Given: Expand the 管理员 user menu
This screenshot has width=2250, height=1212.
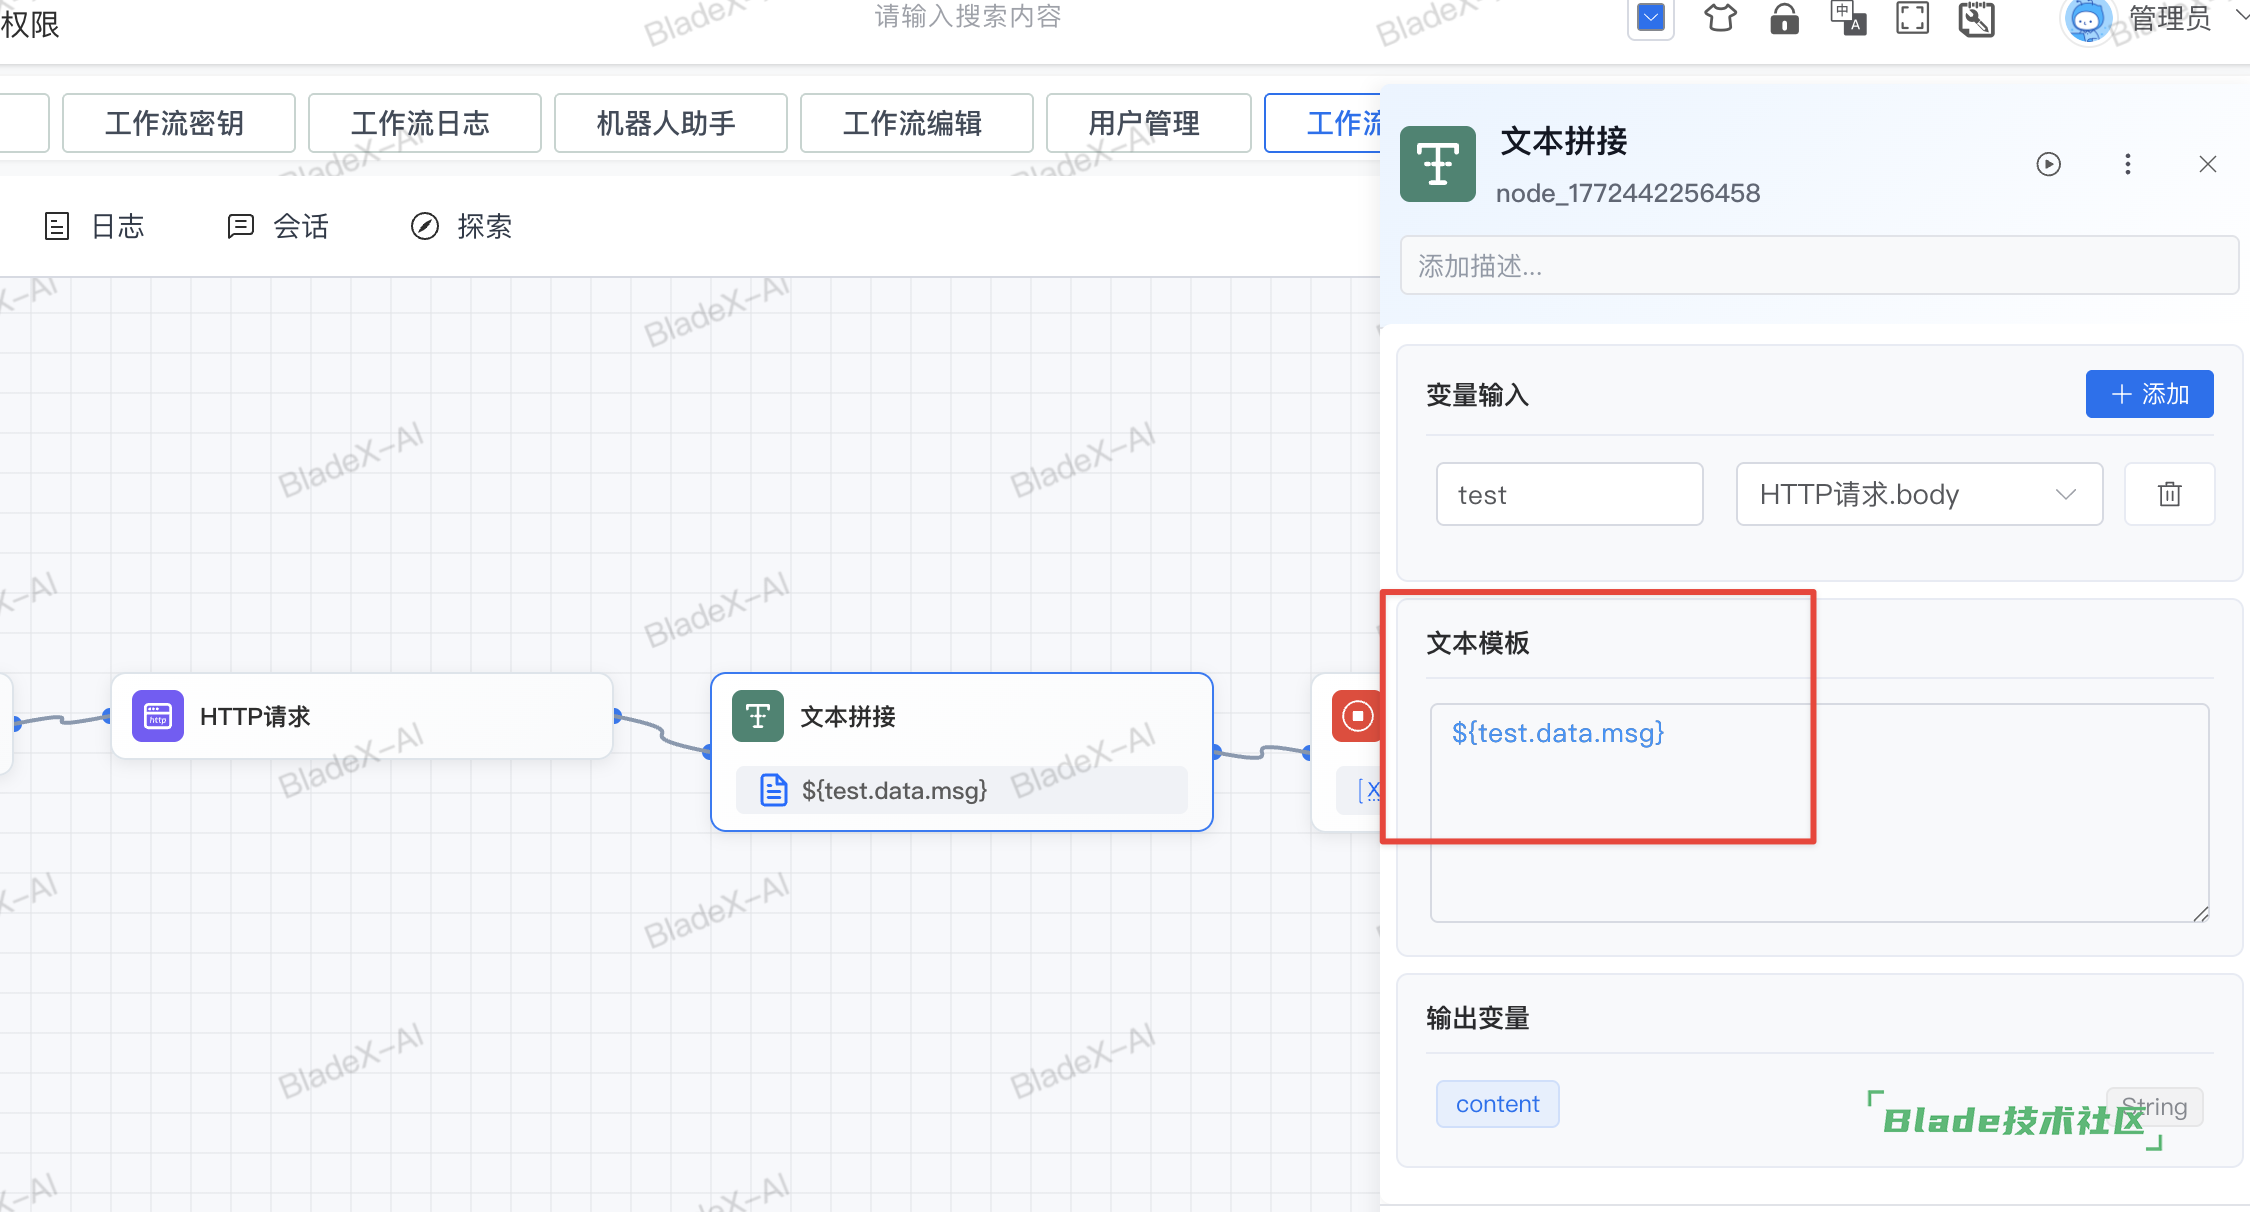Looking at the screenshot, I should (x=2170, y=18).
